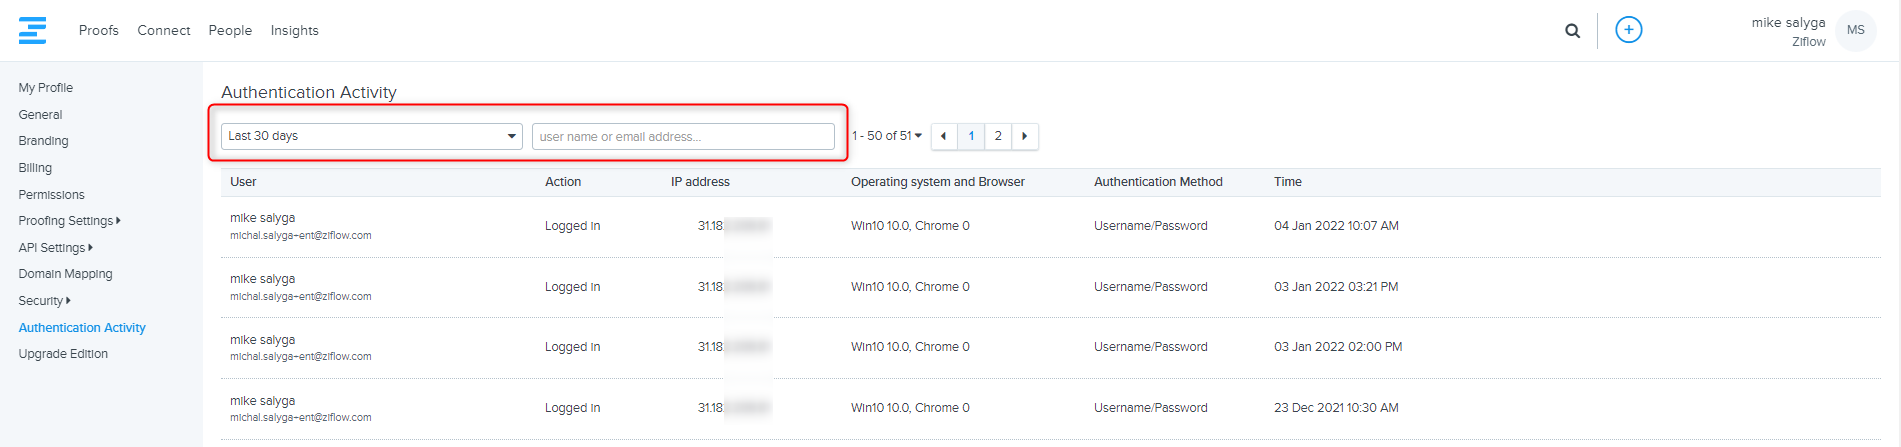Open the MS user avatar menu
This screenshot has width=1901, height=447.
click(1855, 30)
